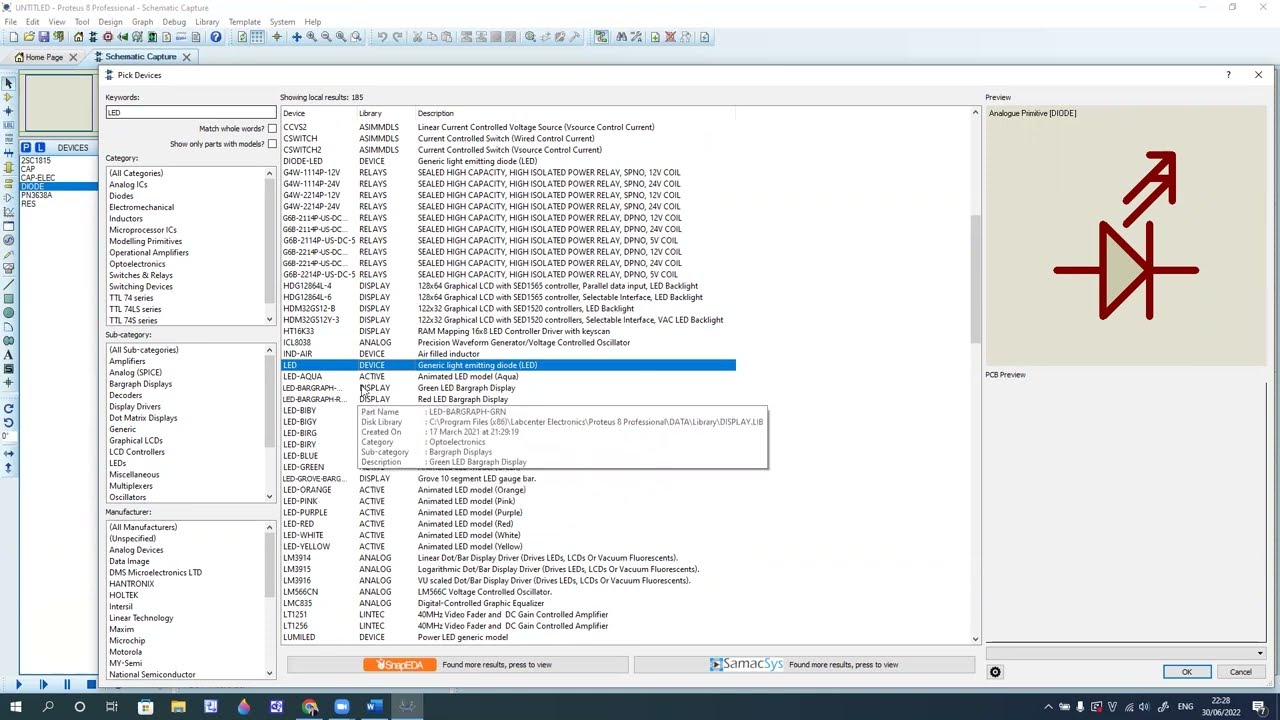Click the New Project toolbar icon
This screenshot has height=720, width=1280.
pos(13,37)
